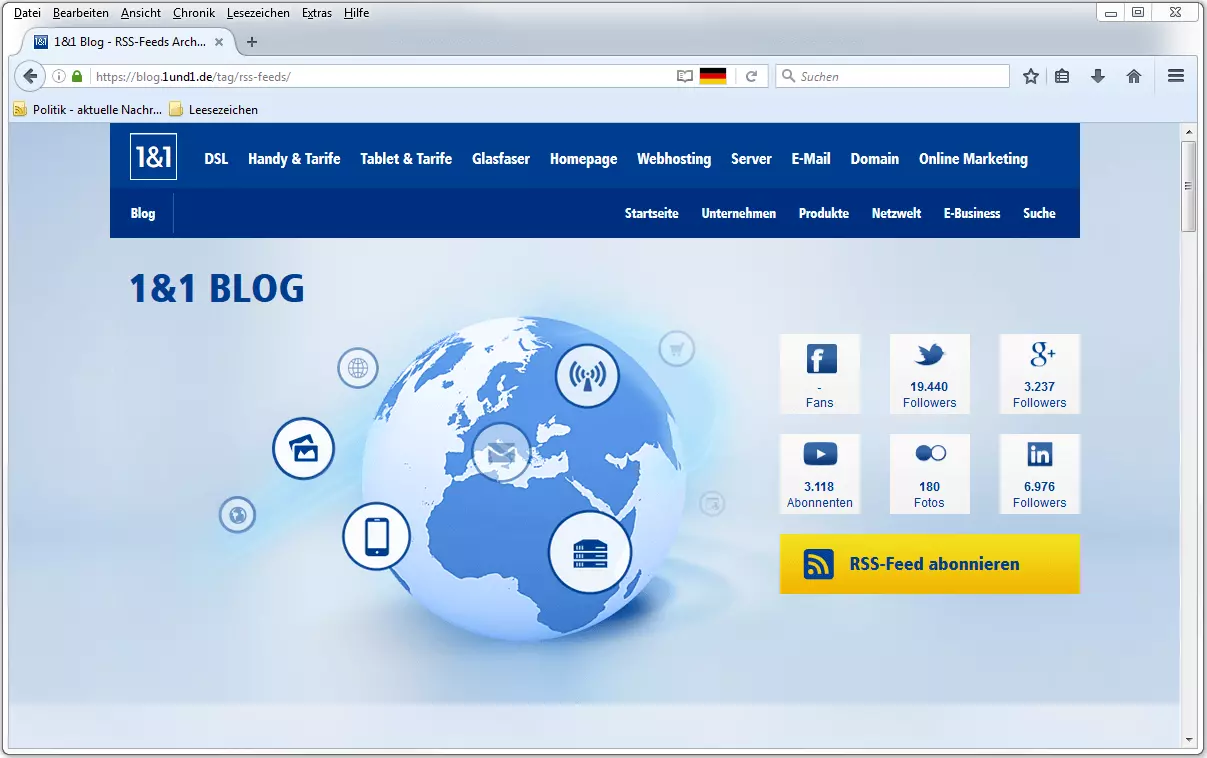
Task: Click the browser back arrow button
Action: (x=30, y=76)
